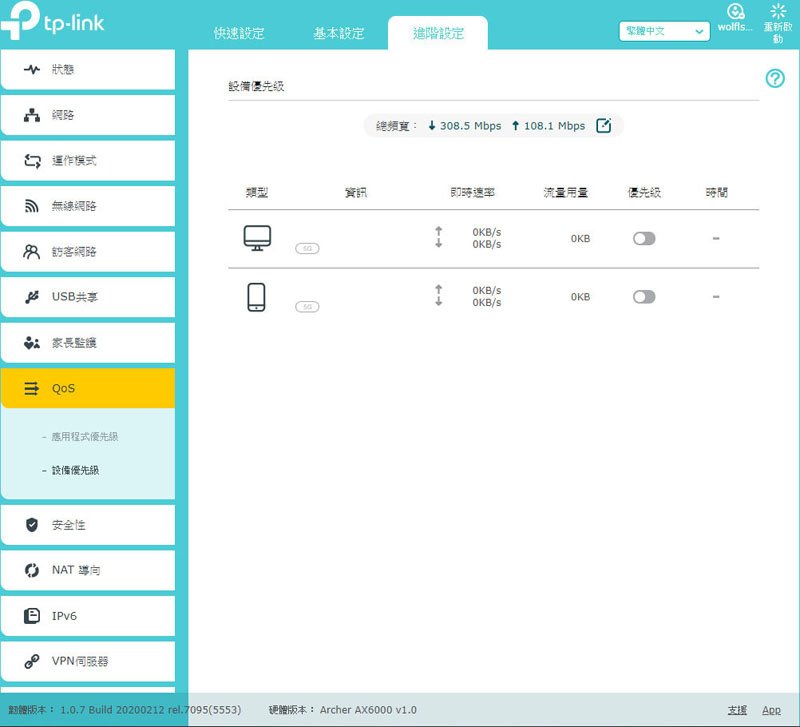Click the 網路 network topology icon
Screen dimensions: 800x727
pos(32,115)
